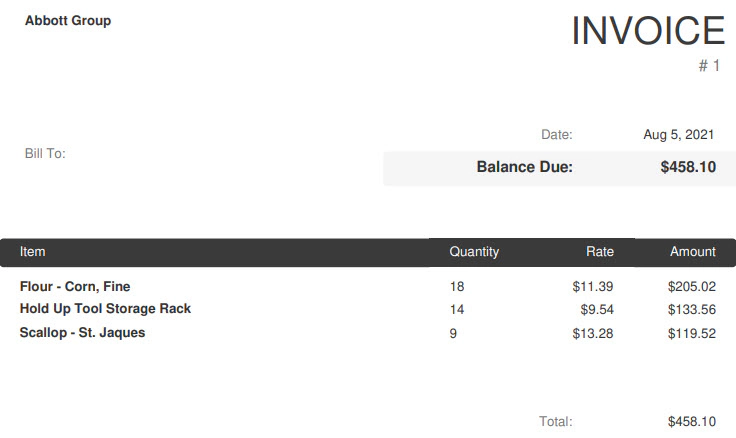Click the $9.54 rate value
The width and height of the screenshot is (736, 438).
[x=597, y=310]
